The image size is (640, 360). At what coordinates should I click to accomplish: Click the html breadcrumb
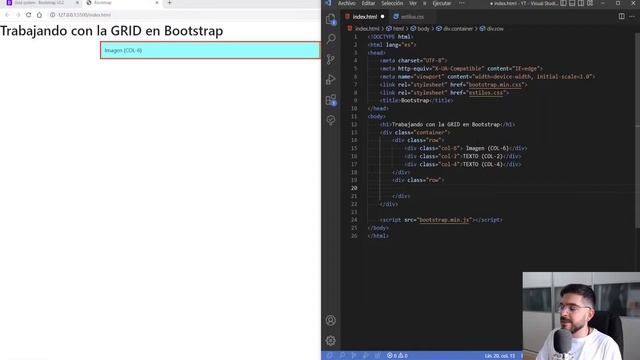[395, 29]
